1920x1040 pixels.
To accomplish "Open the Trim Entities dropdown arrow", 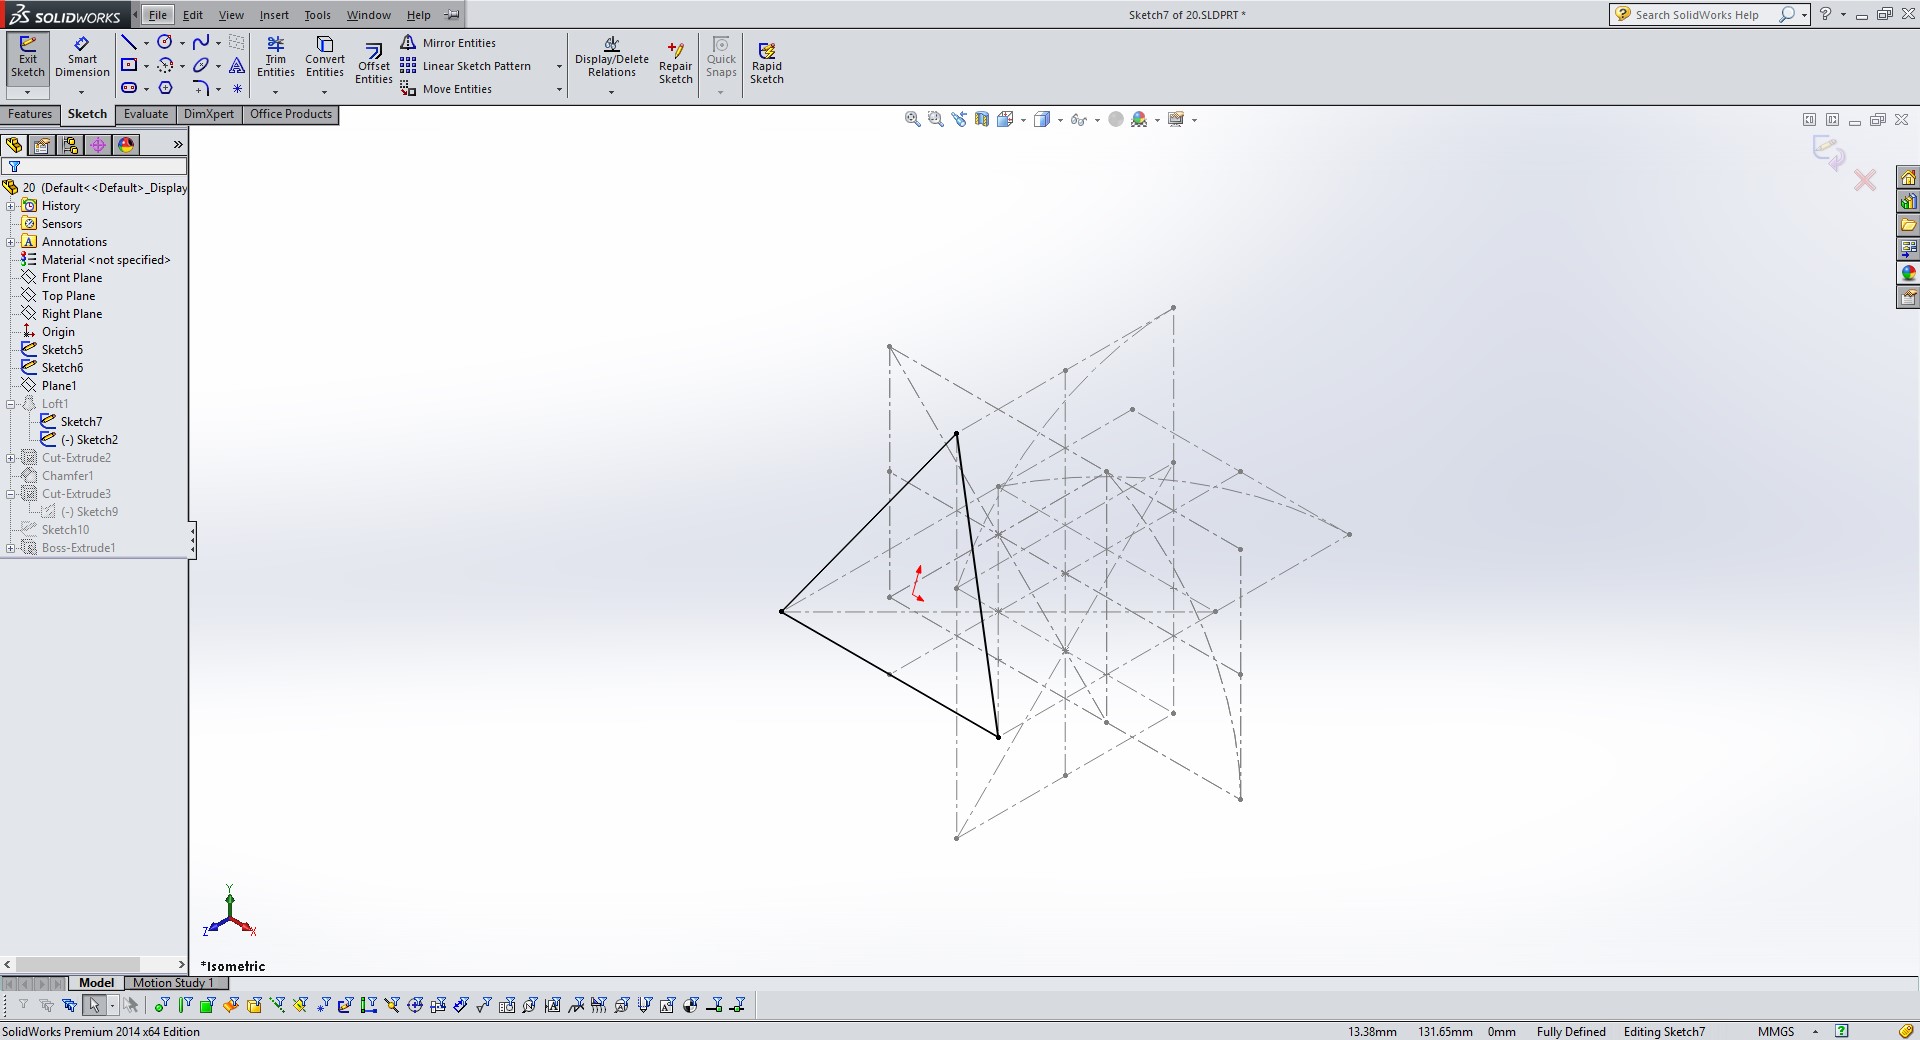I will click(x=276, y=92).
